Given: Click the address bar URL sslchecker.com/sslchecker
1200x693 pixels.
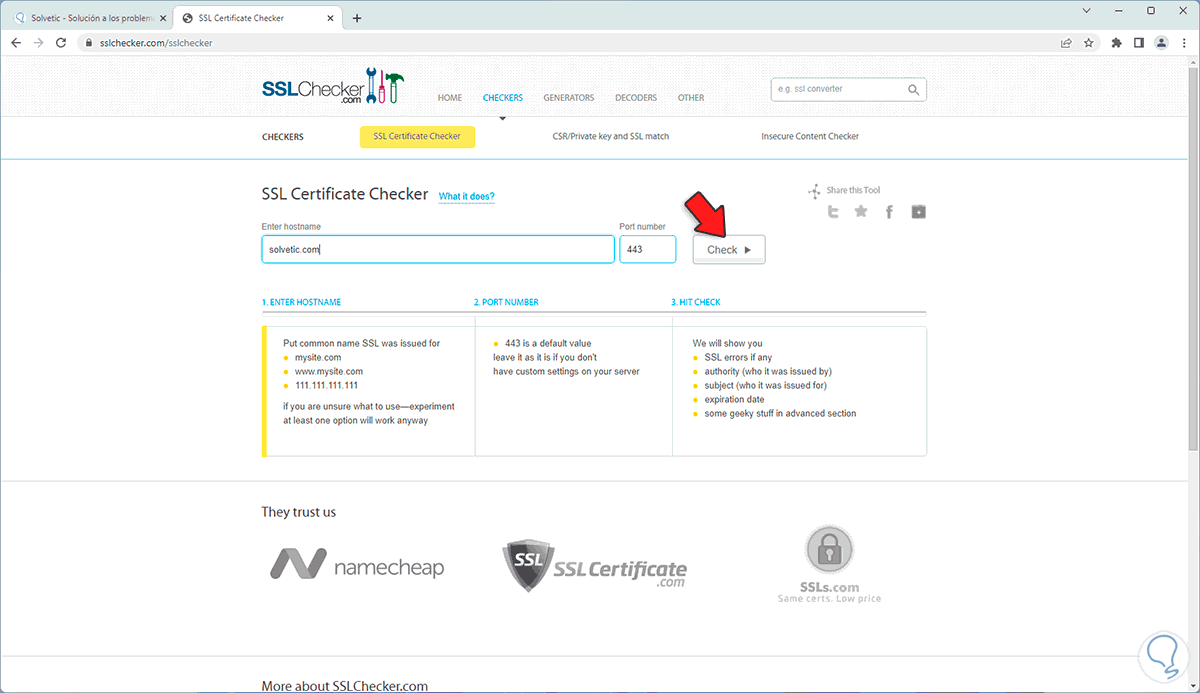Looking at the screenshot, I should (156, 43).
